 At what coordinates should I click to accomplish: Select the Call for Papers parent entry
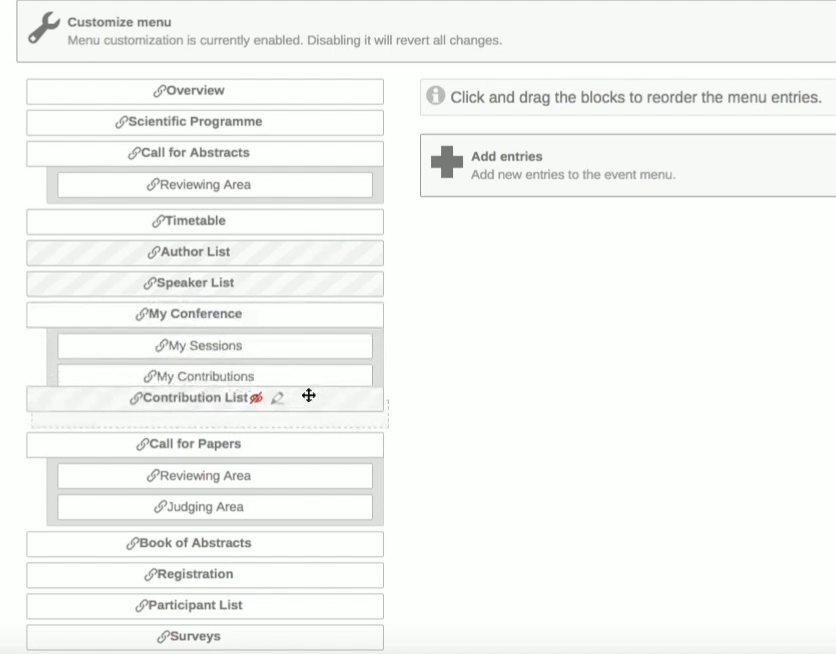tap(205, 445)
